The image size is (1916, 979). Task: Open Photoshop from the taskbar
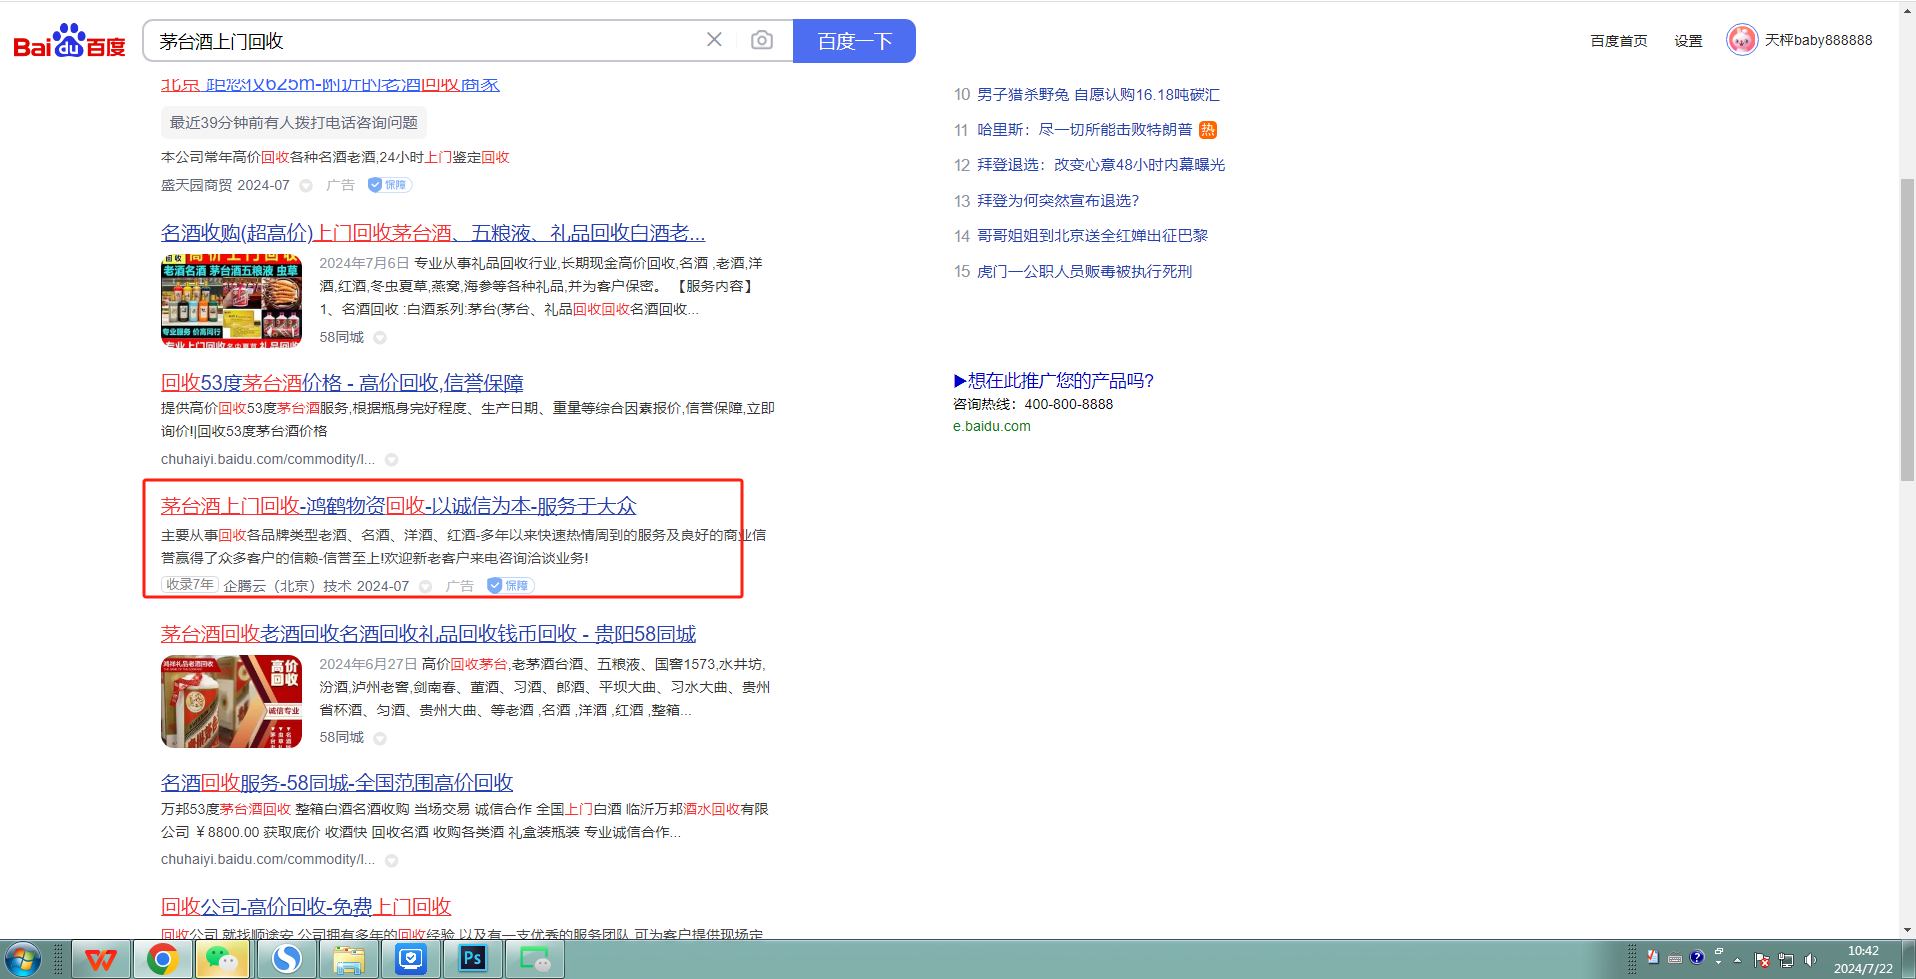click(x=472, y=959)
